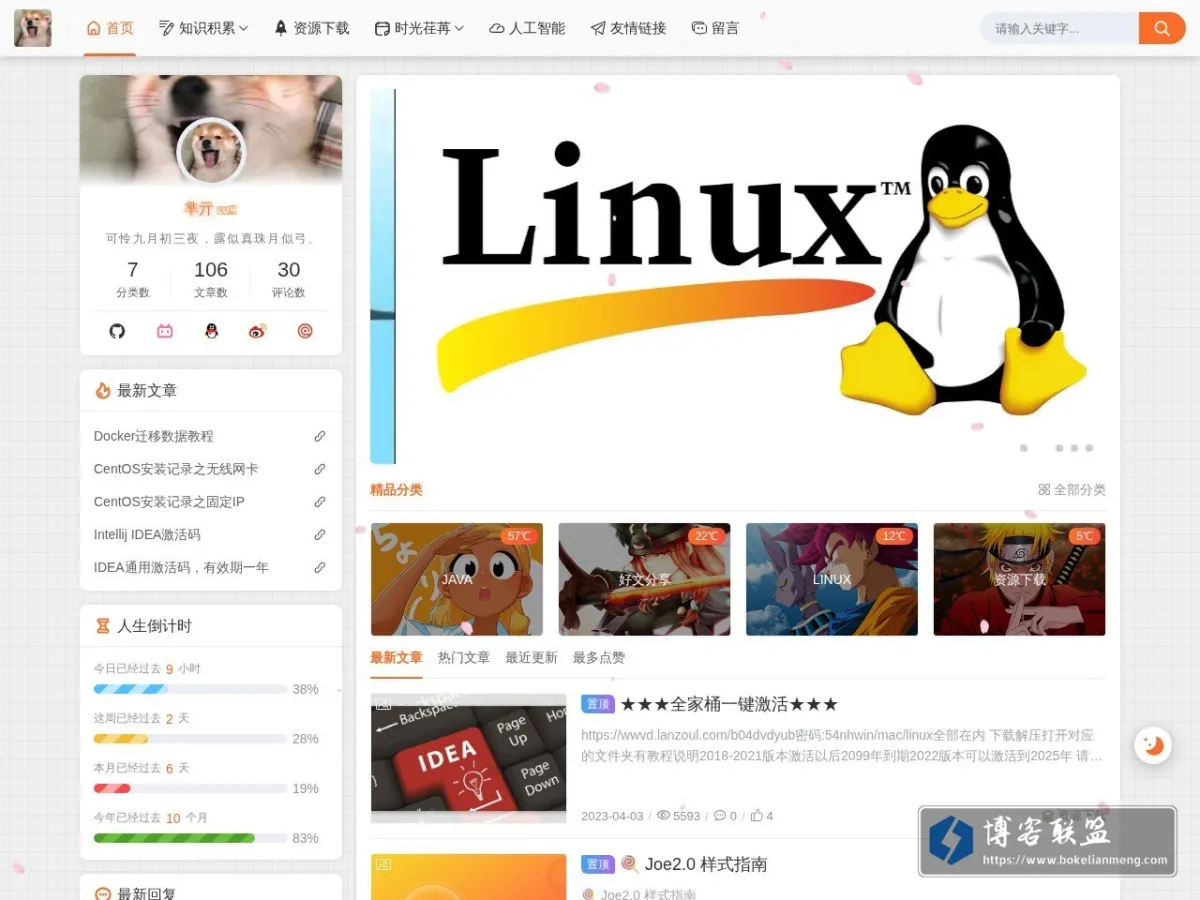1200x900 pixels.
Task: Open the 好文分享 category card
Action: point(644,579)
